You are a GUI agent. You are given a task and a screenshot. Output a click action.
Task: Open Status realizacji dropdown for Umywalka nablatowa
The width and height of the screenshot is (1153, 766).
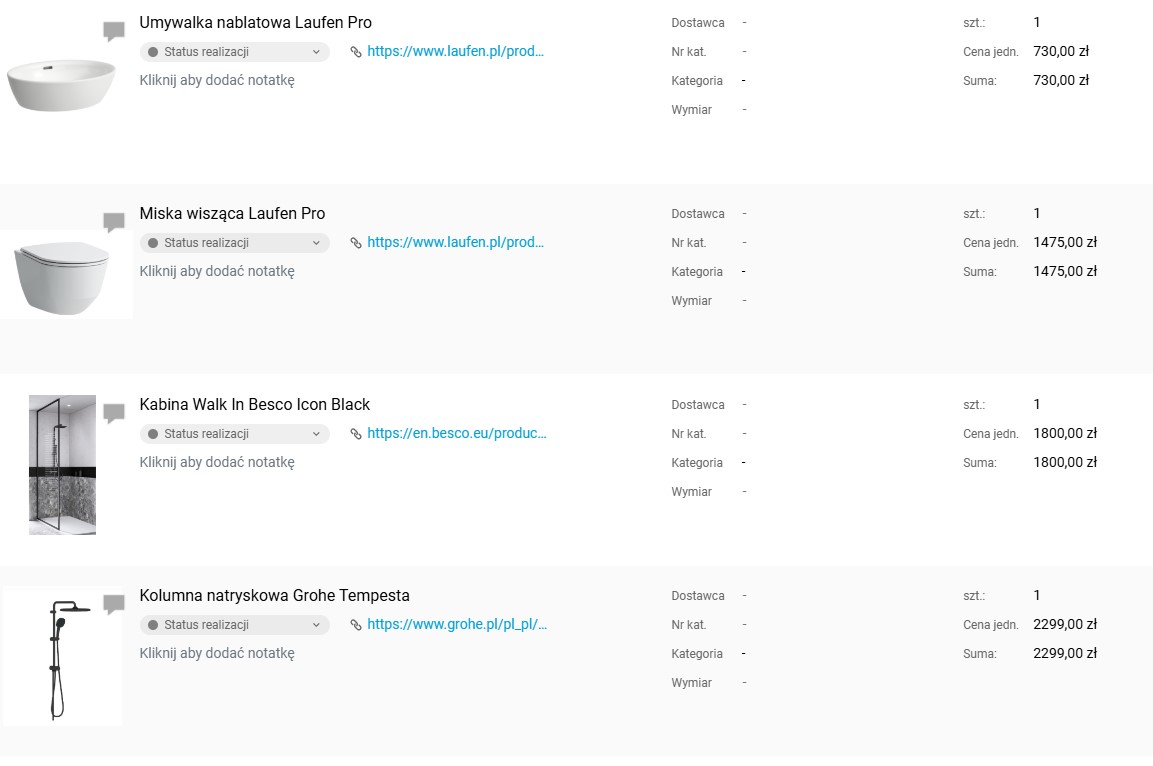click(x=234, y=52)
